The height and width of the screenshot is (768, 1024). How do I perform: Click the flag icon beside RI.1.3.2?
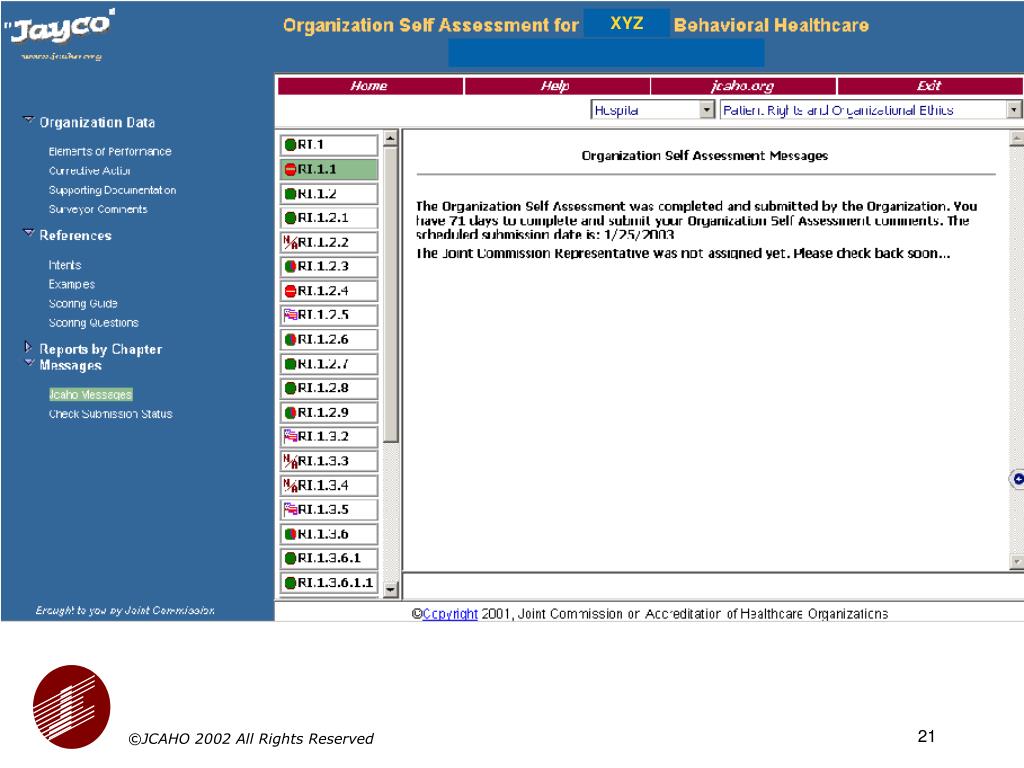click(290, 436)
